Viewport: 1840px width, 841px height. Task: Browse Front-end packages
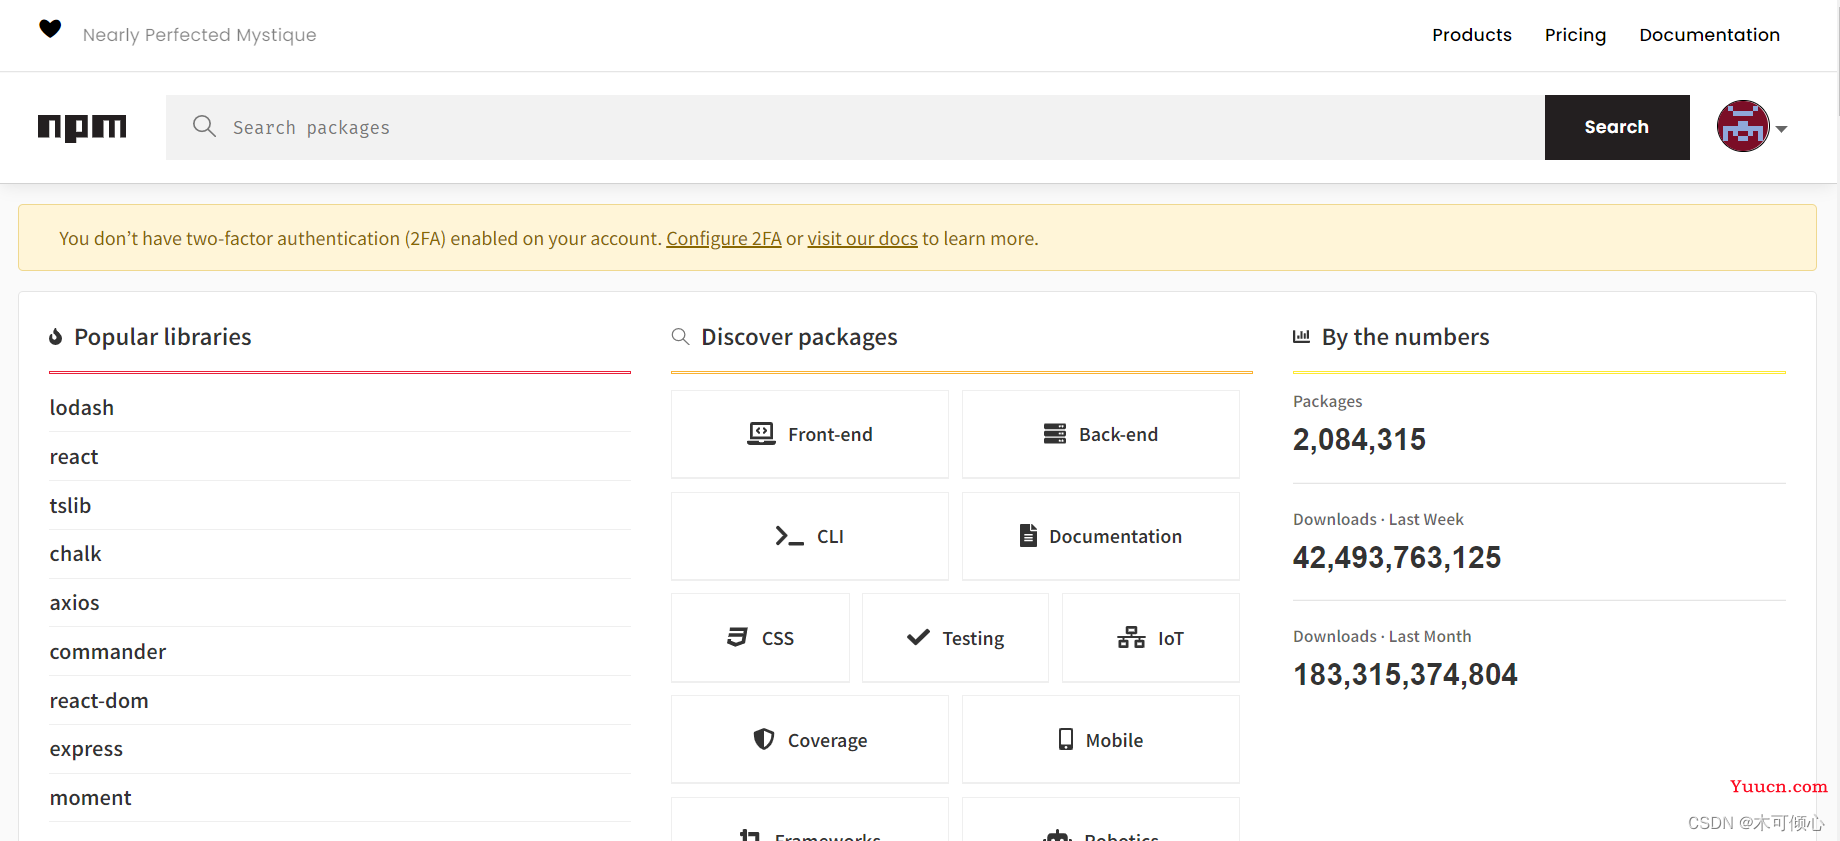[x=810, y=434]
